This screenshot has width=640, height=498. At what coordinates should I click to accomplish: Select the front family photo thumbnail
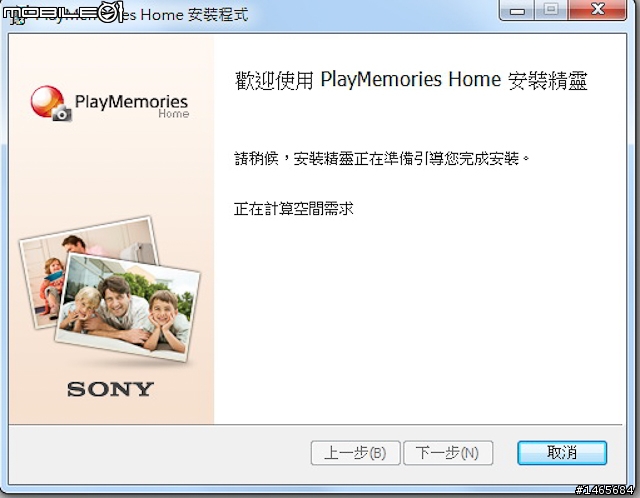pyautogui.click(x=128, y=307)
